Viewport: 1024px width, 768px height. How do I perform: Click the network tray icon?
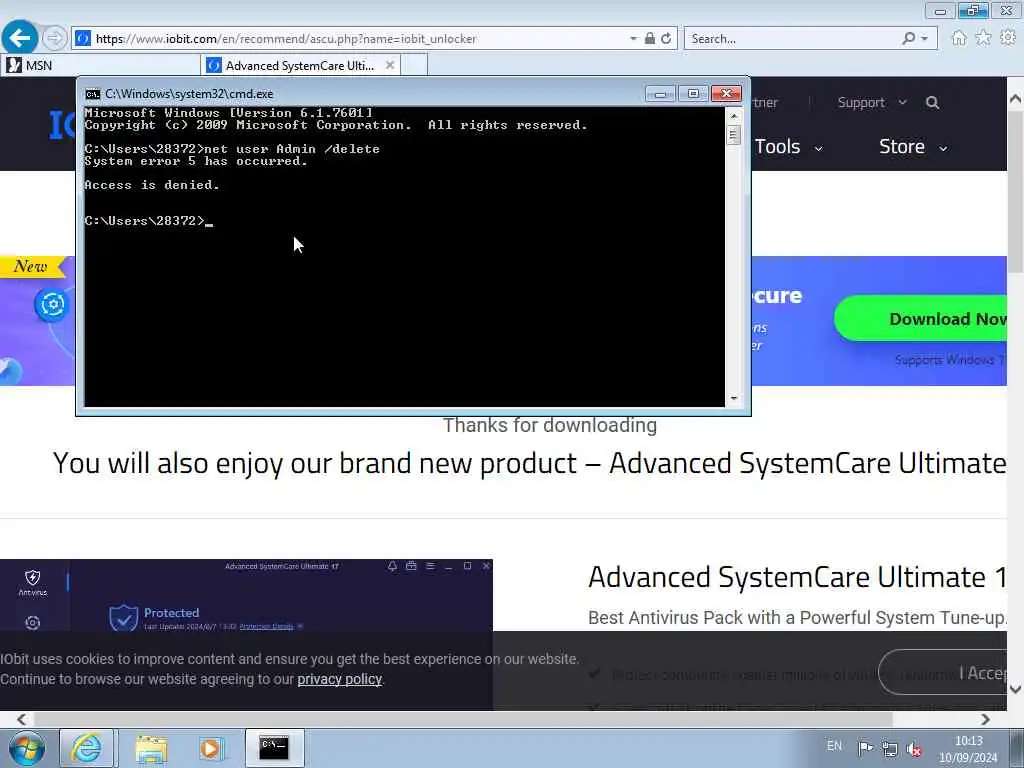click(x=889, y=748)
